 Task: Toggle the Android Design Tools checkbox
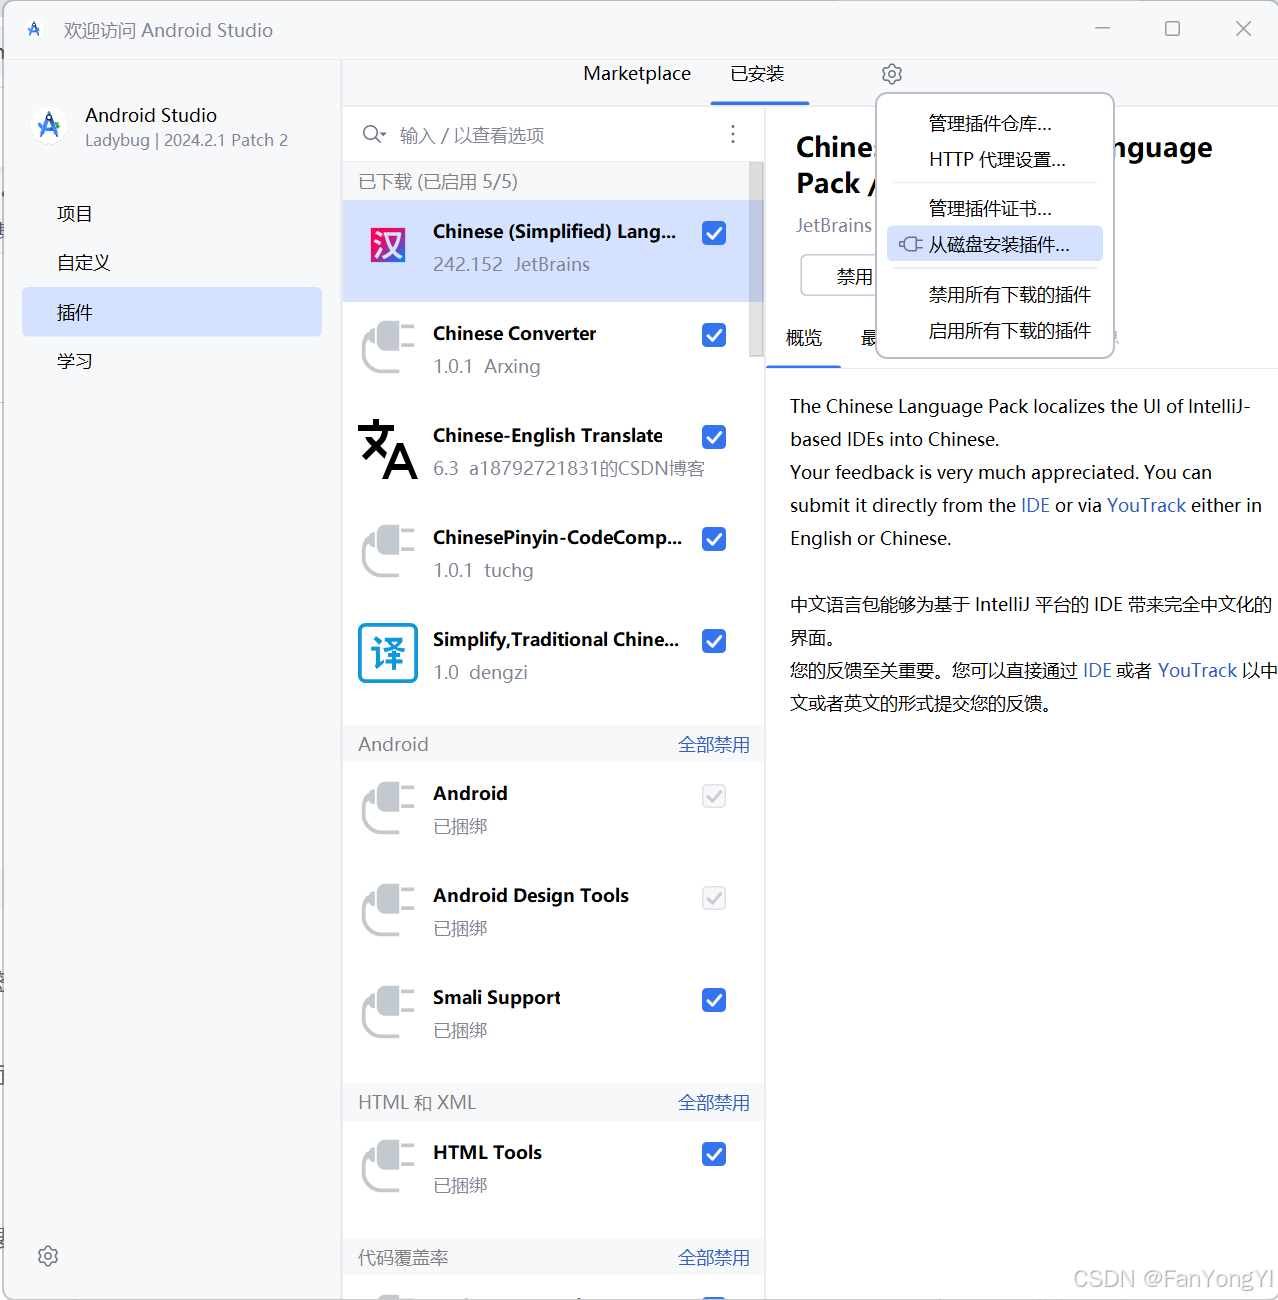point(714,898)
